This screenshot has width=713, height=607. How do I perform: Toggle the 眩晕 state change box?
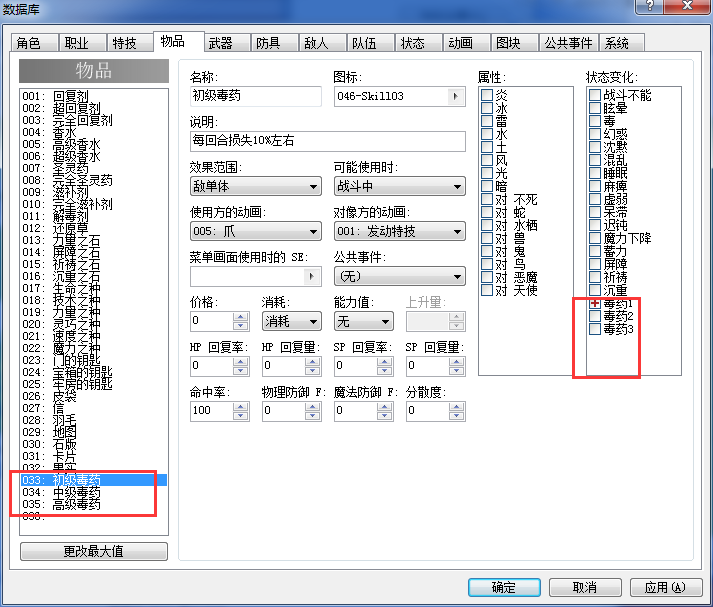pyautogui.click(x=595, y=108)
